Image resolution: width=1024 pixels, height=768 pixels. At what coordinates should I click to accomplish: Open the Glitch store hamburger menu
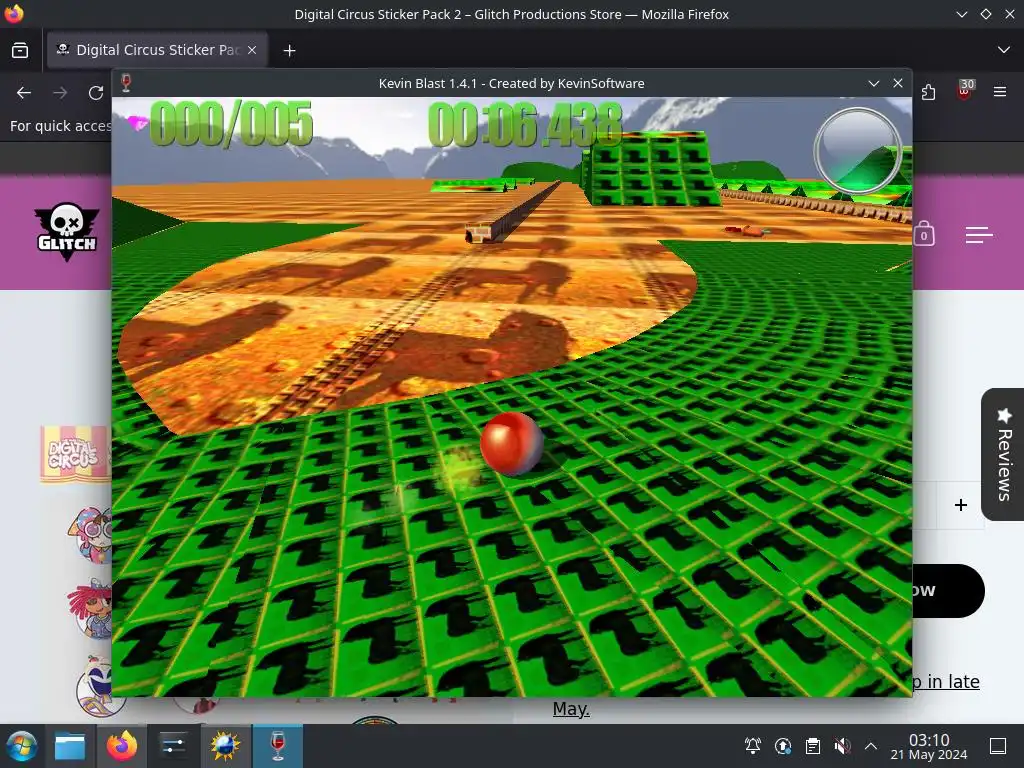point(979,234)
